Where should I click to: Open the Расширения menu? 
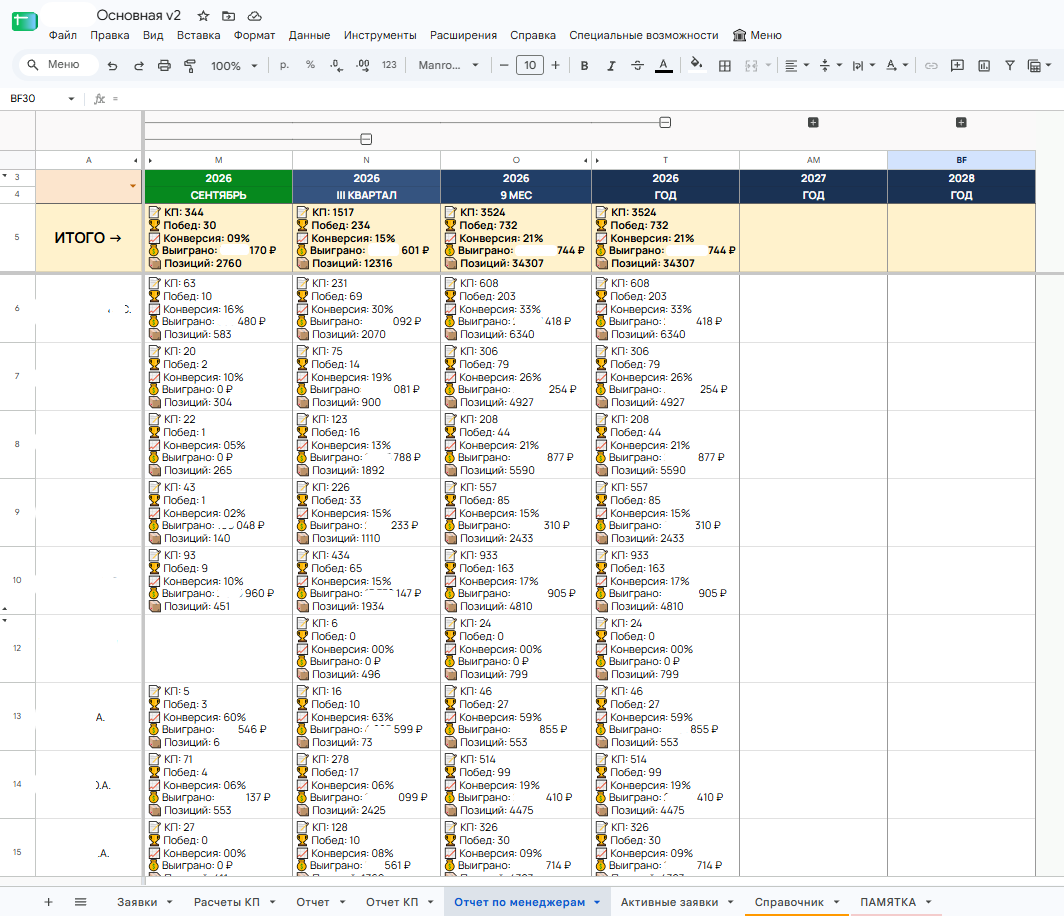click(x=463, y=35)
